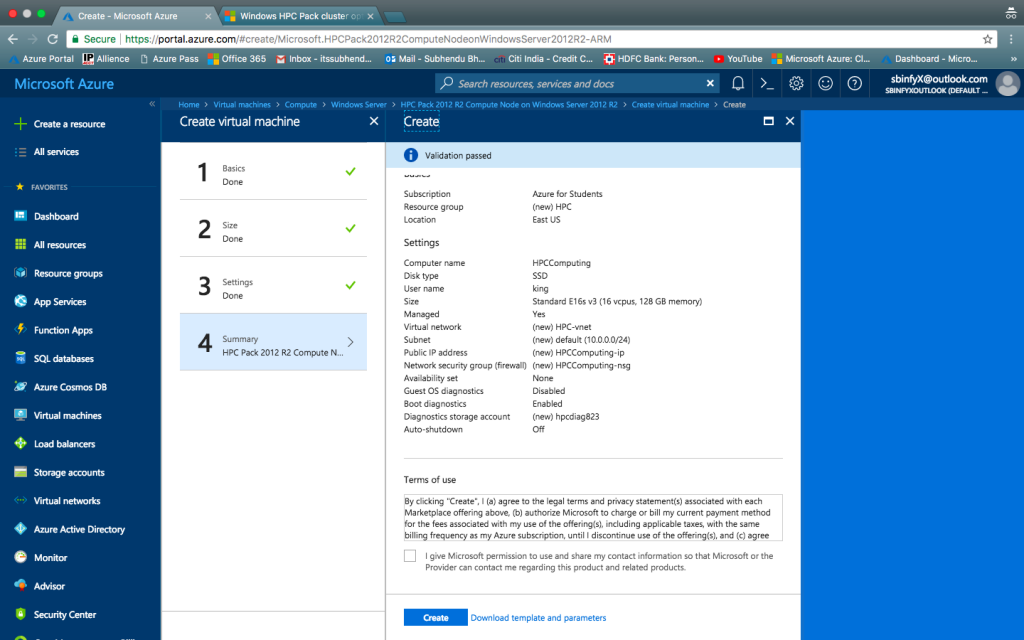Open the Office 365 bookmark
Viewport: 1024px width, 640px height.
tap(236, 59)
